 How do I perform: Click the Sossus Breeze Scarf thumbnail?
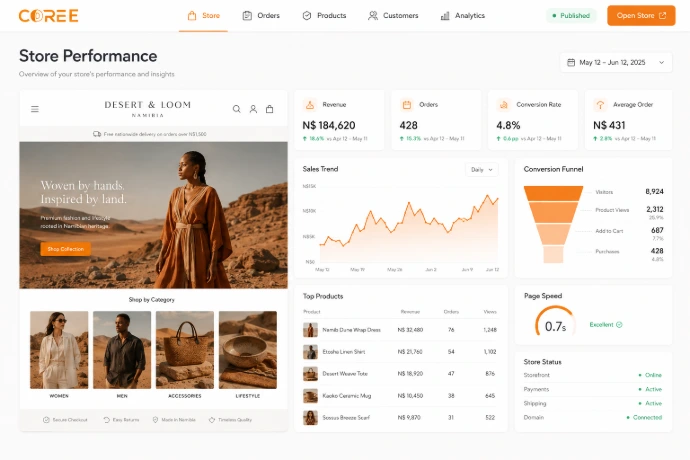[x=310, y=417]
